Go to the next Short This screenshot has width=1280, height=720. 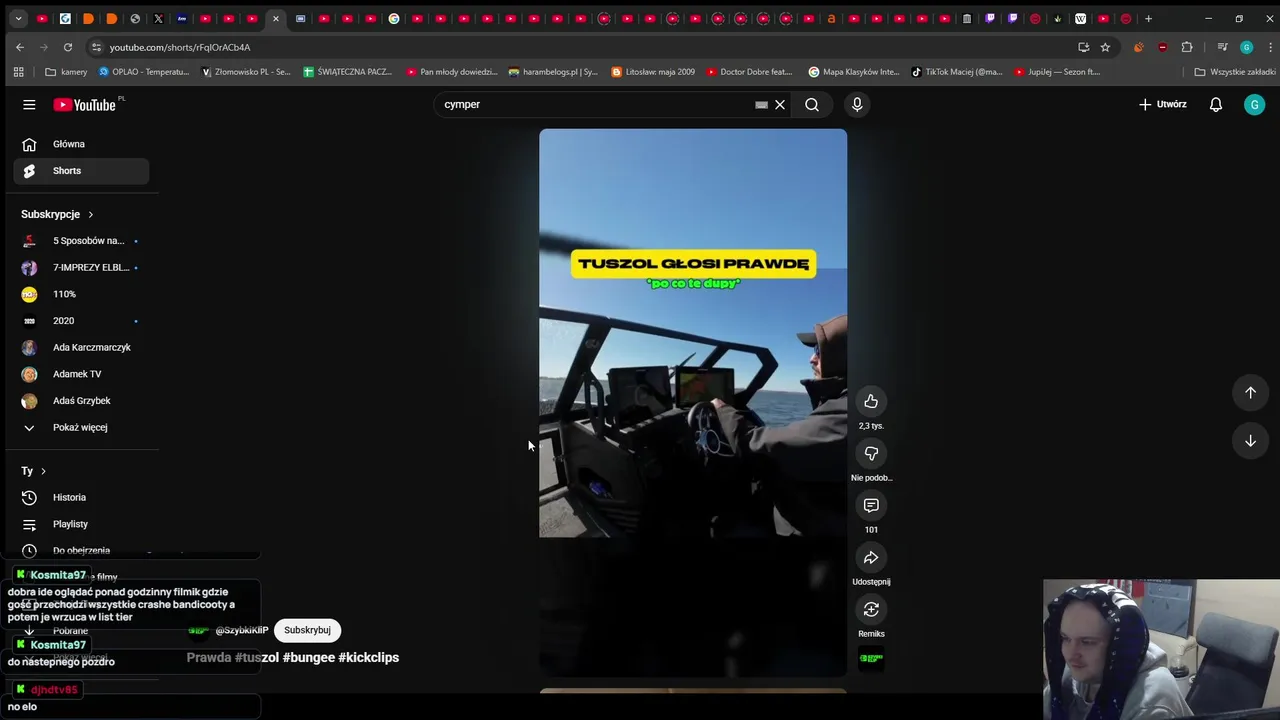[x=1250, y=441]
